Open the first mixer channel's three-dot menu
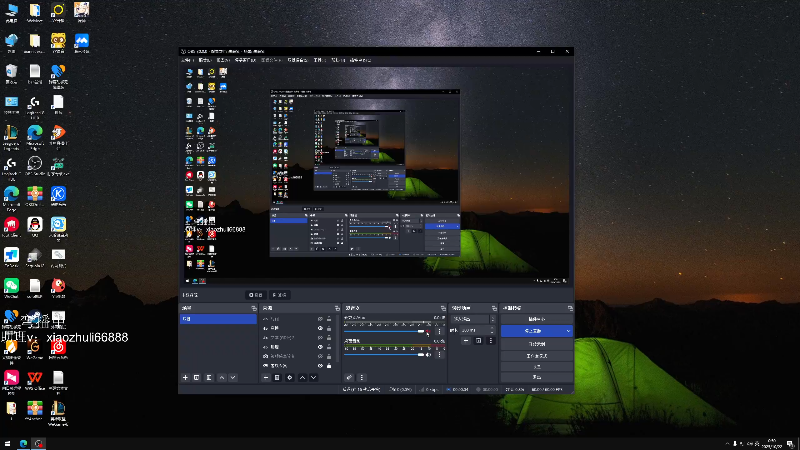Viewport: 800px width, 450px height. point(439,332)
